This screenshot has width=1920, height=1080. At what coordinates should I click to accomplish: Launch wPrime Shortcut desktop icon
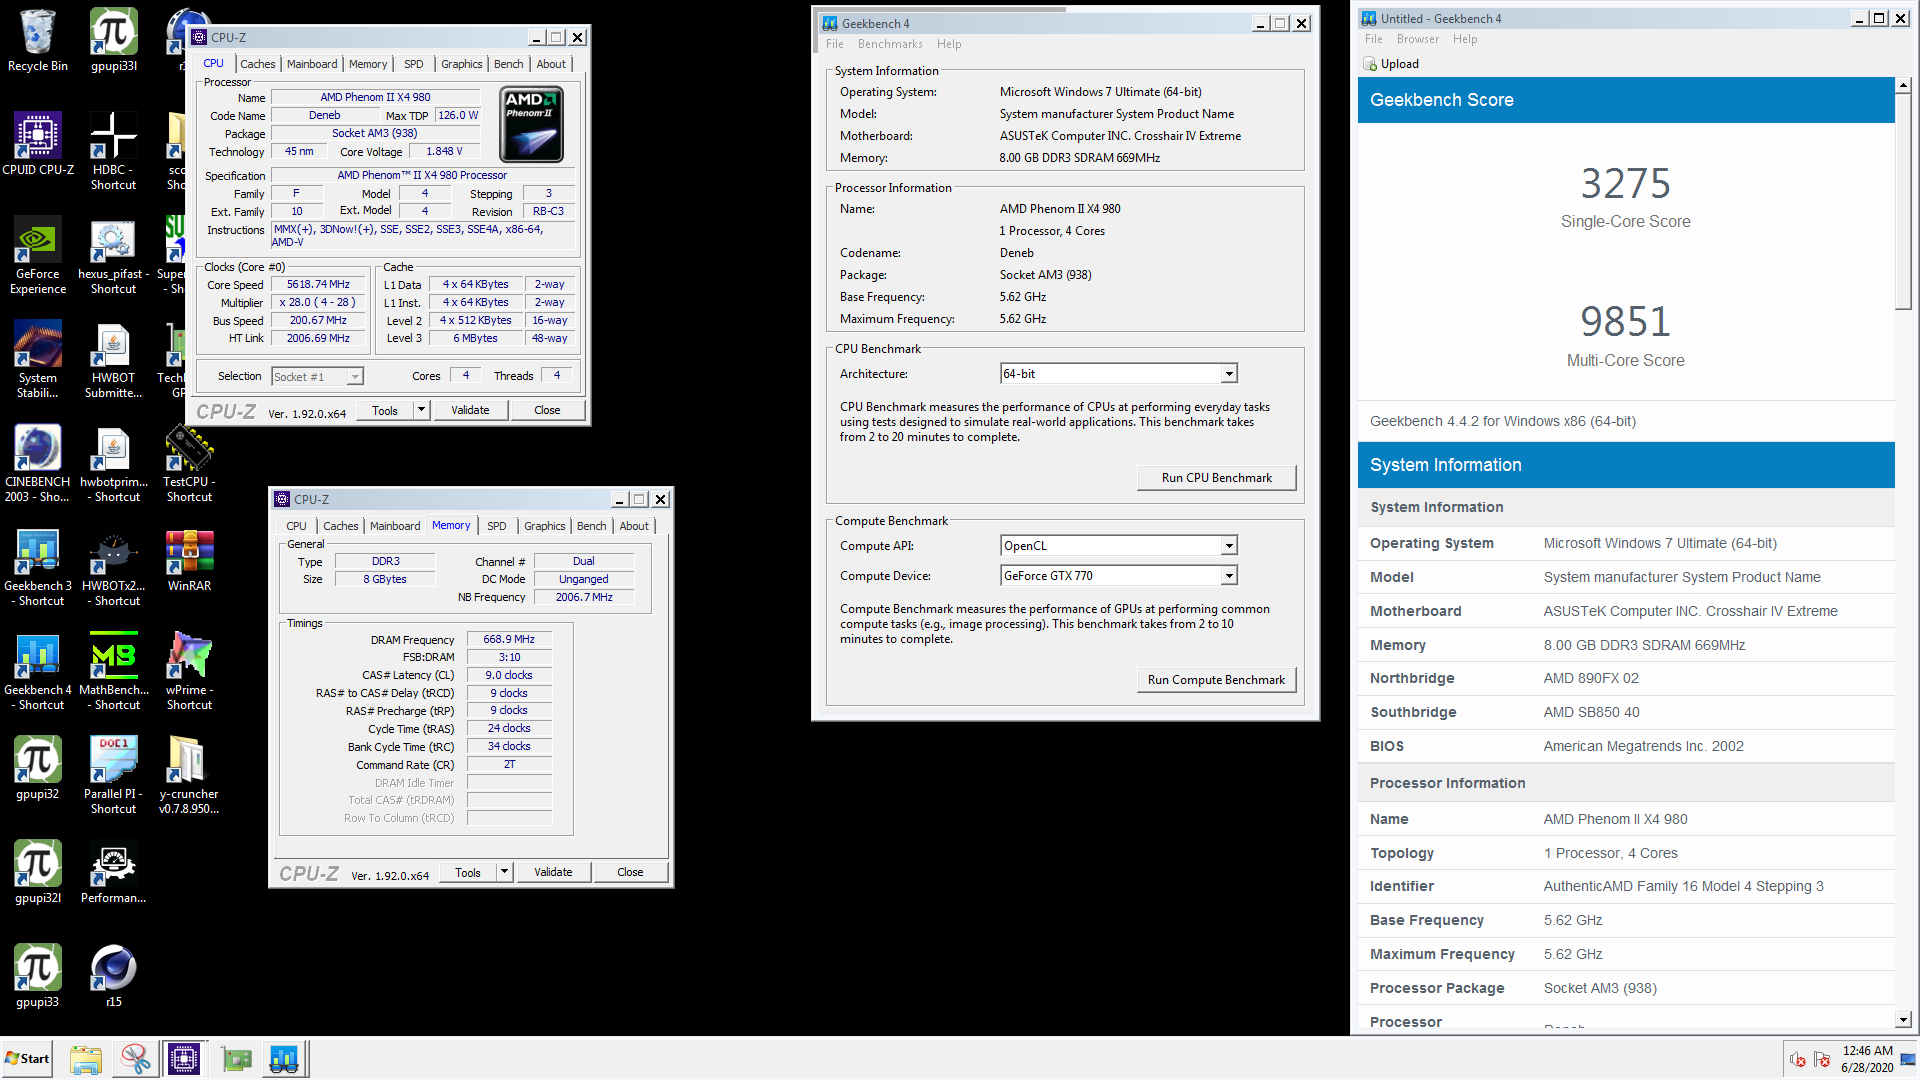[189, 672]
